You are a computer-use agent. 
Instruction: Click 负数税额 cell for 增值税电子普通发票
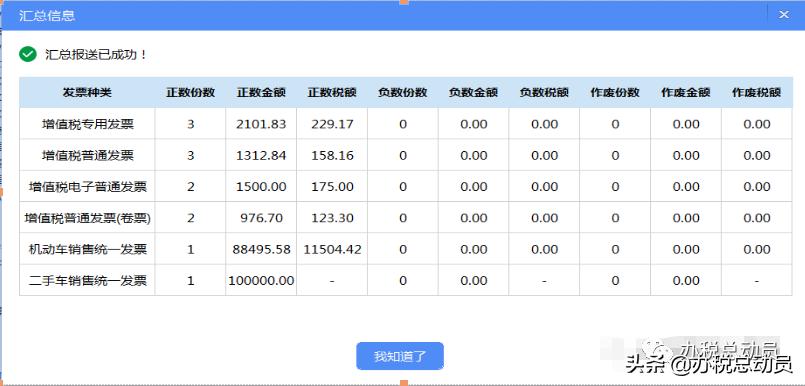click(544, 187)
